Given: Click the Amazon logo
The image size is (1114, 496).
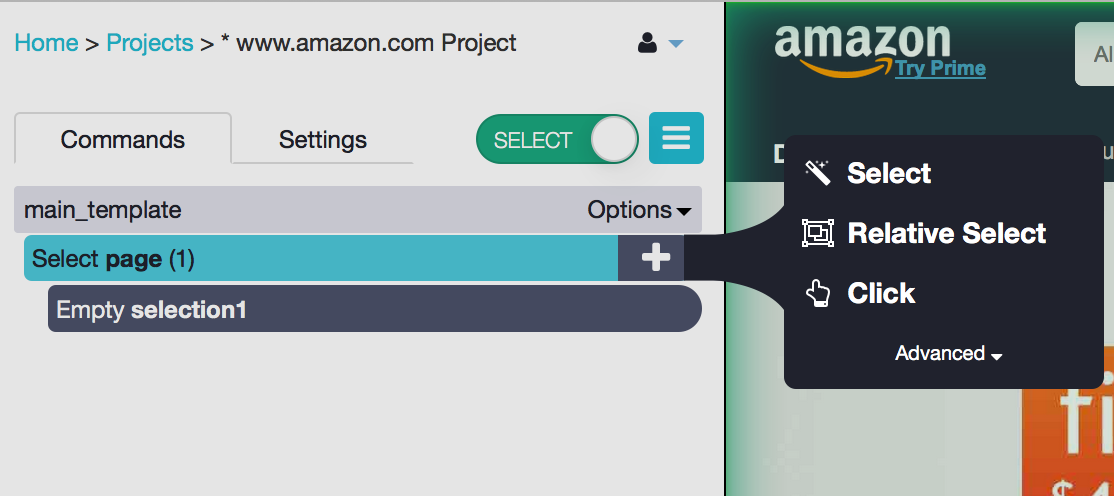Looking at the screenshot, I should (x=862, y=50).
